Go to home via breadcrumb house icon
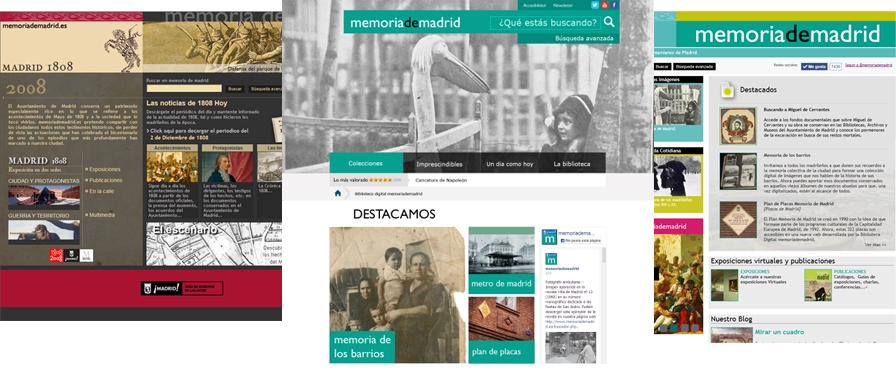Image resolution: width=896 pixels, height=371 pixels. coord(338,193)
